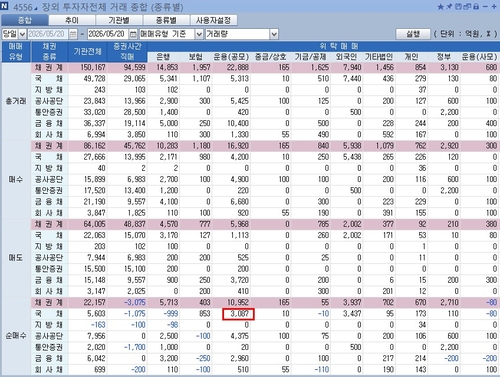Click the end date field 2026/05/20
Screen dimensions: 500x377
click(x=108, y=34)
